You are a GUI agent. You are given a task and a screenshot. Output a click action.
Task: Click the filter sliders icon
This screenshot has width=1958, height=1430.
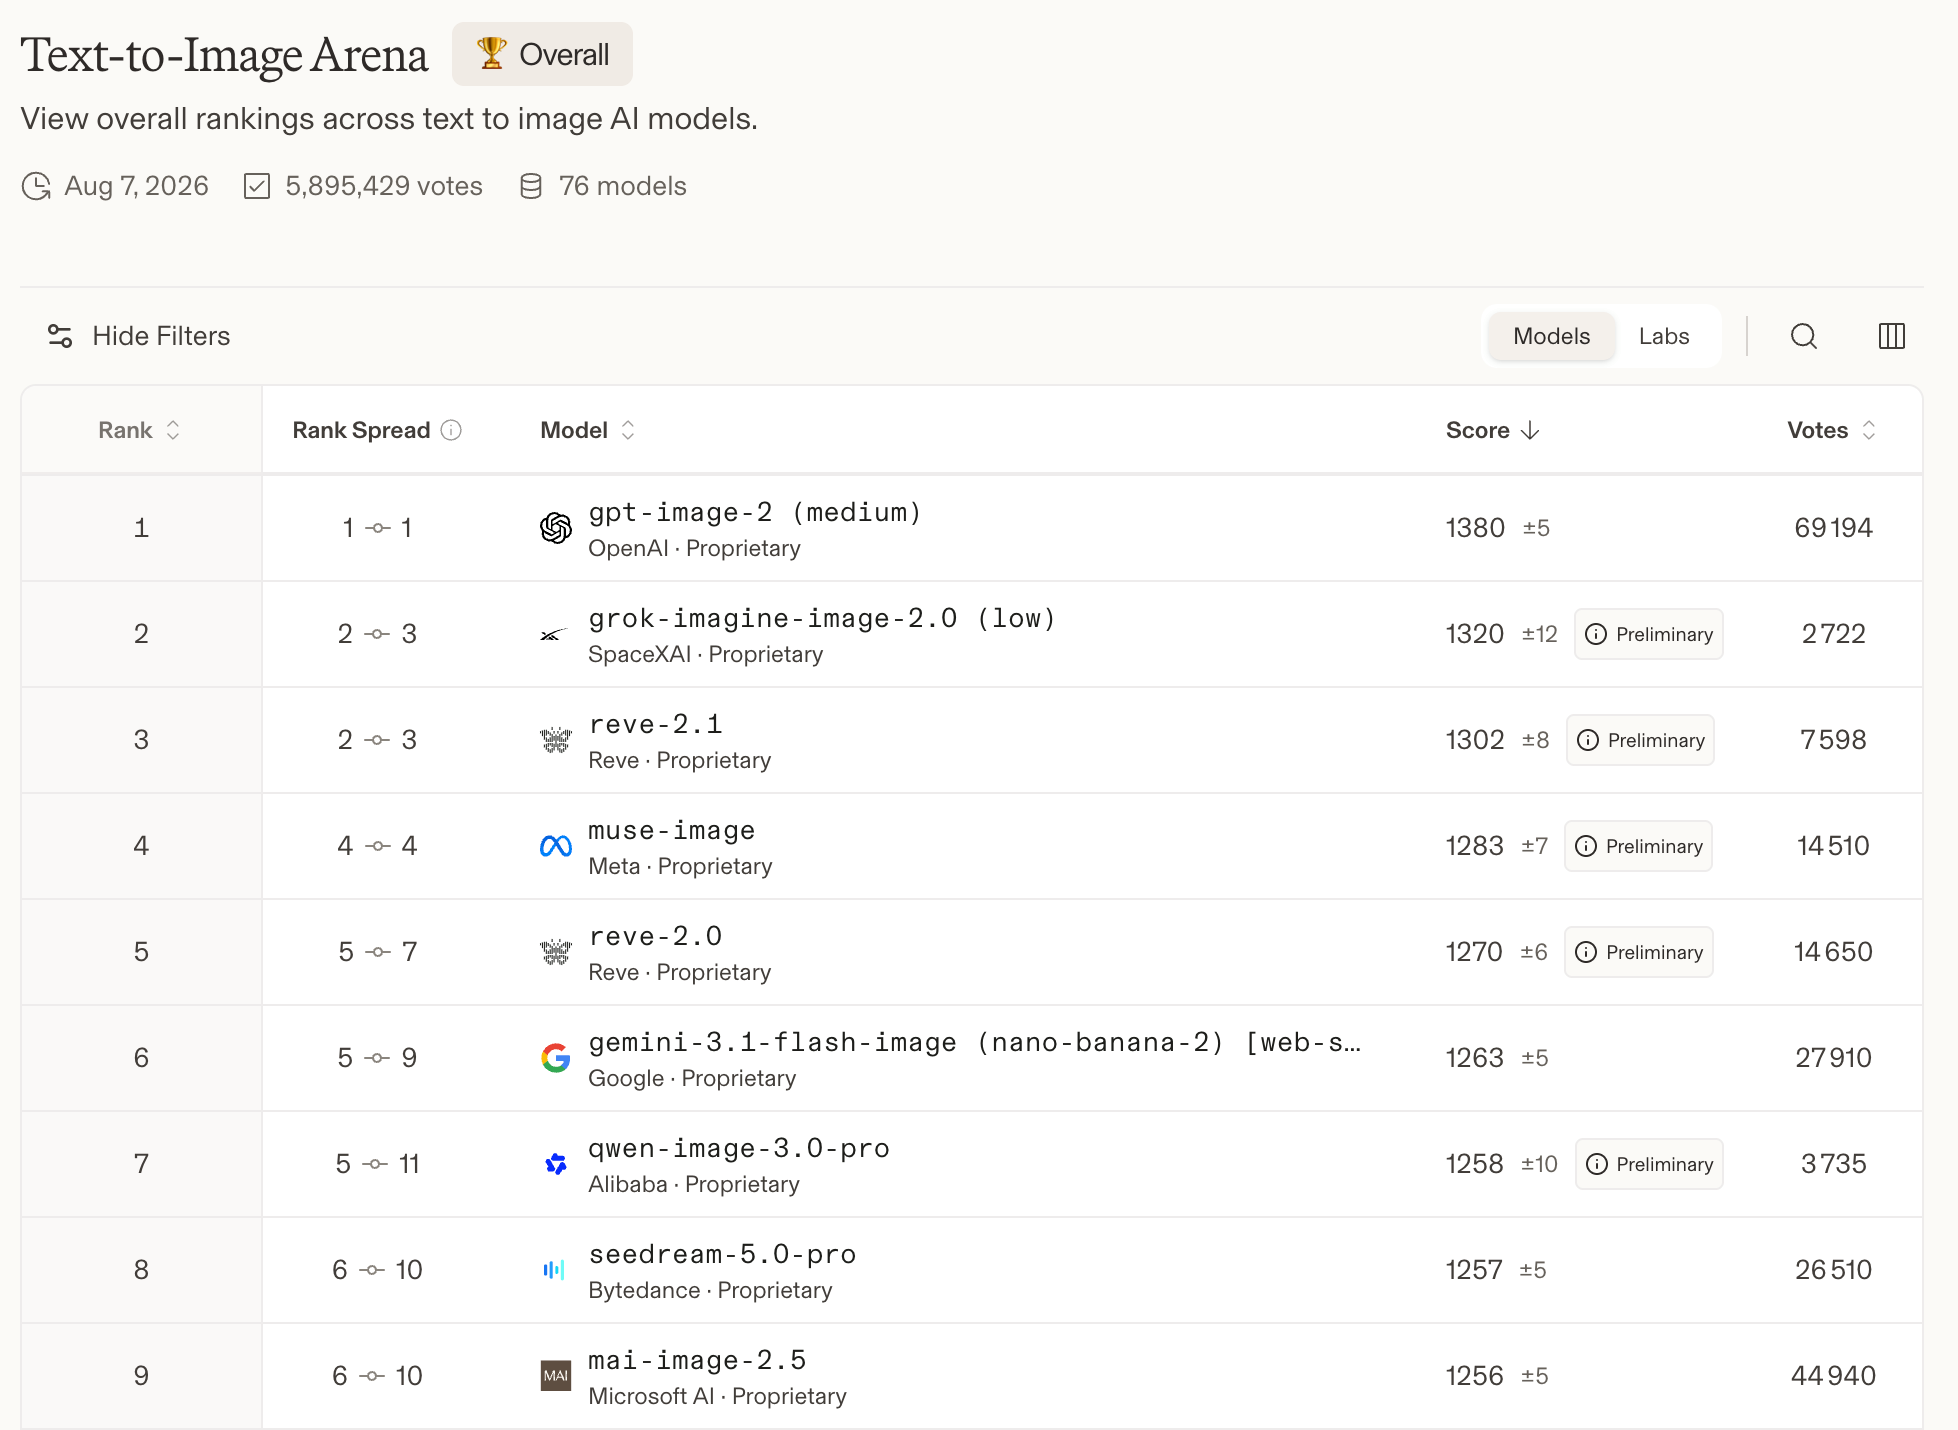[60, 336]
